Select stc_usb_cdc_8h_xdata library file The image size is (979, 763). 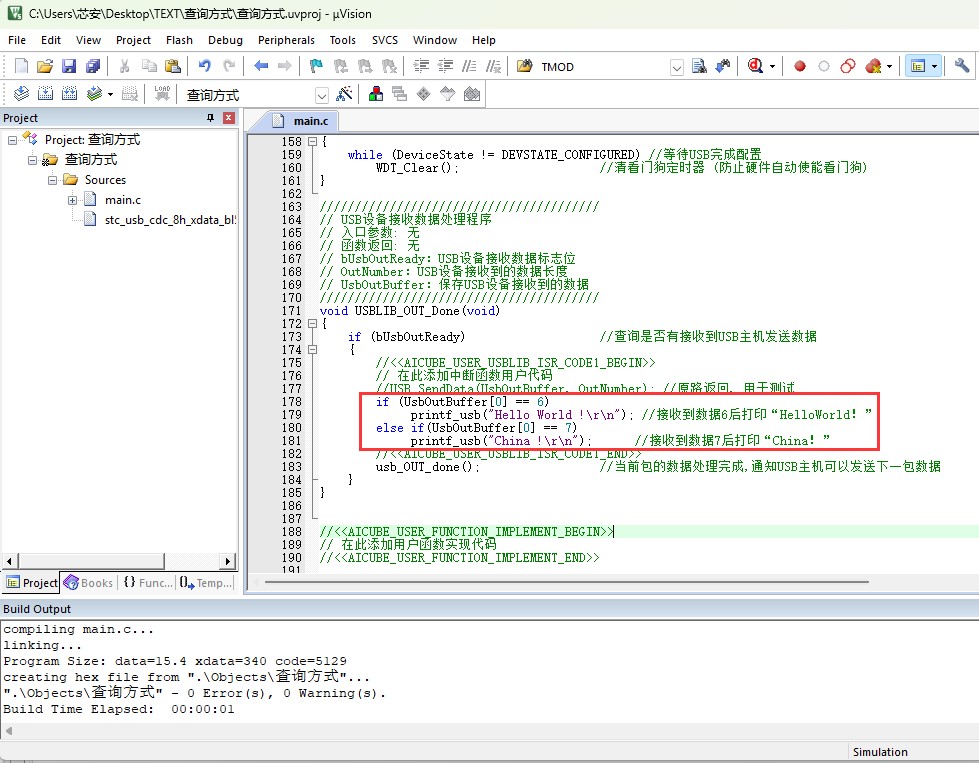pyautogui.click(x=161, y=220)
